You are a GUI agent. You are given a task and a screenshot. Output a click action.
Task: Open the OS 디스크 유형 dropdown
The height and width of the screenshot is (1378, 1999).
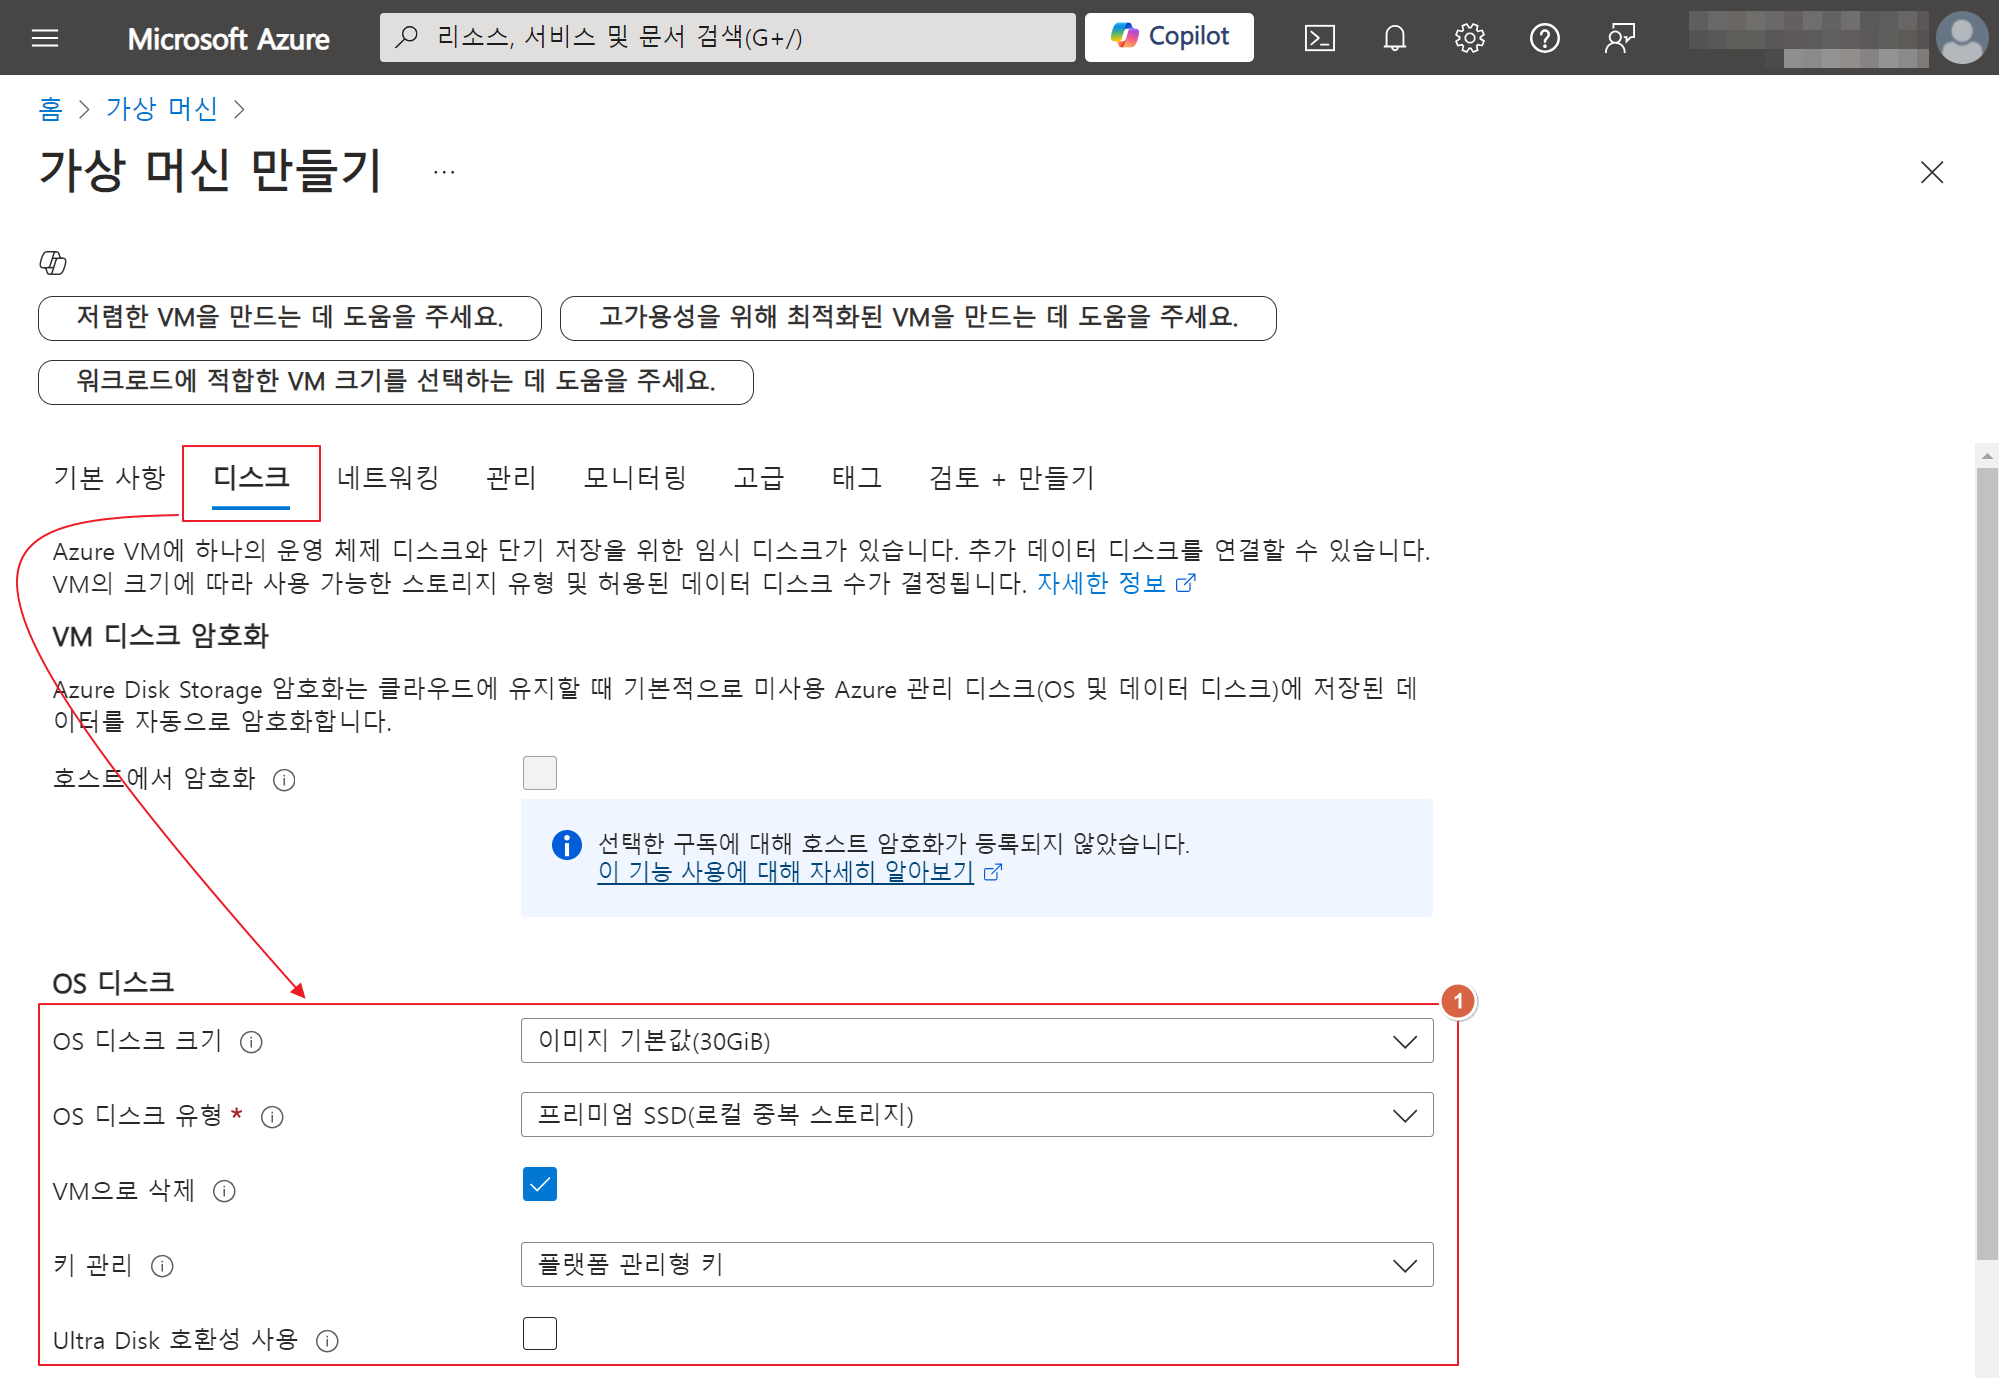click(976, 1115)
